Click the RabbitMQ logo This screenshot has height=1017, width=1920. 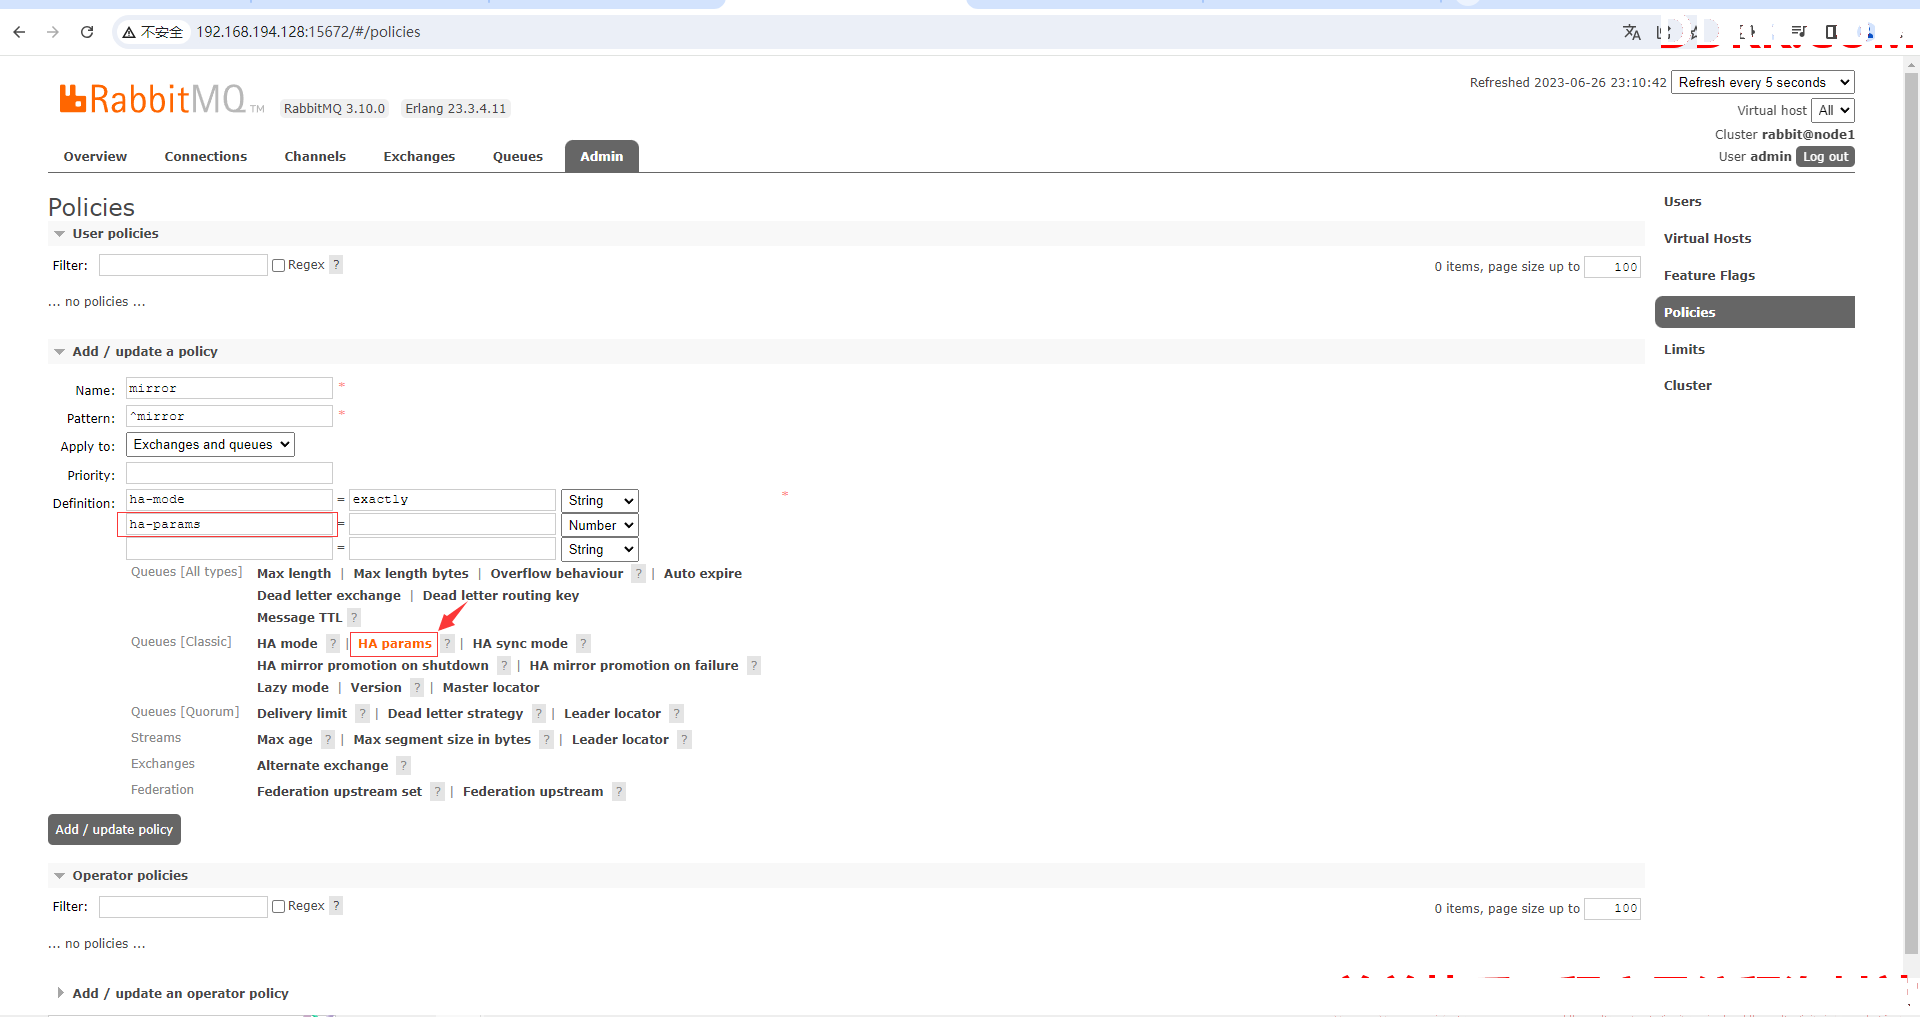pos(160,99)
